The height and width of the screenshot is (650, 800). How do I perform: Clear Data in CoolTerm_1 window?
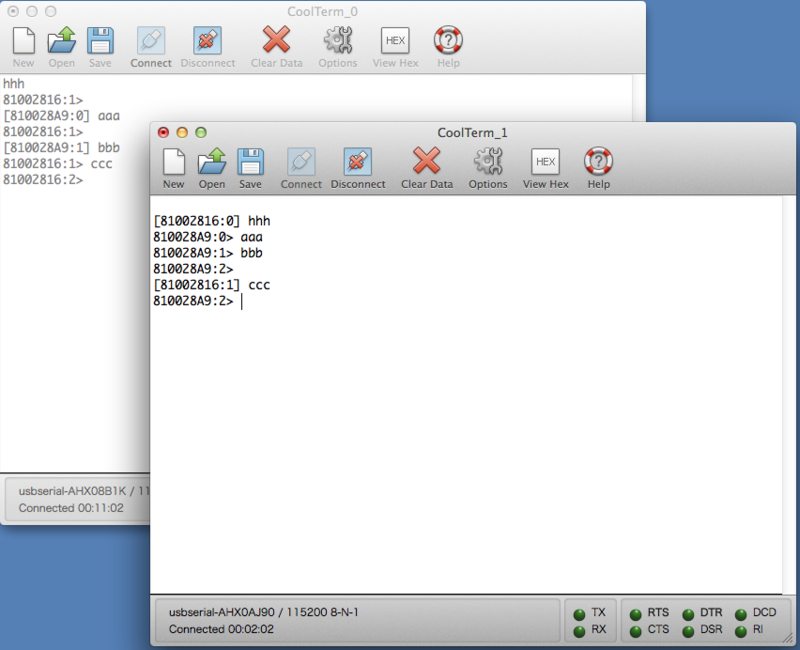(427, 161)
